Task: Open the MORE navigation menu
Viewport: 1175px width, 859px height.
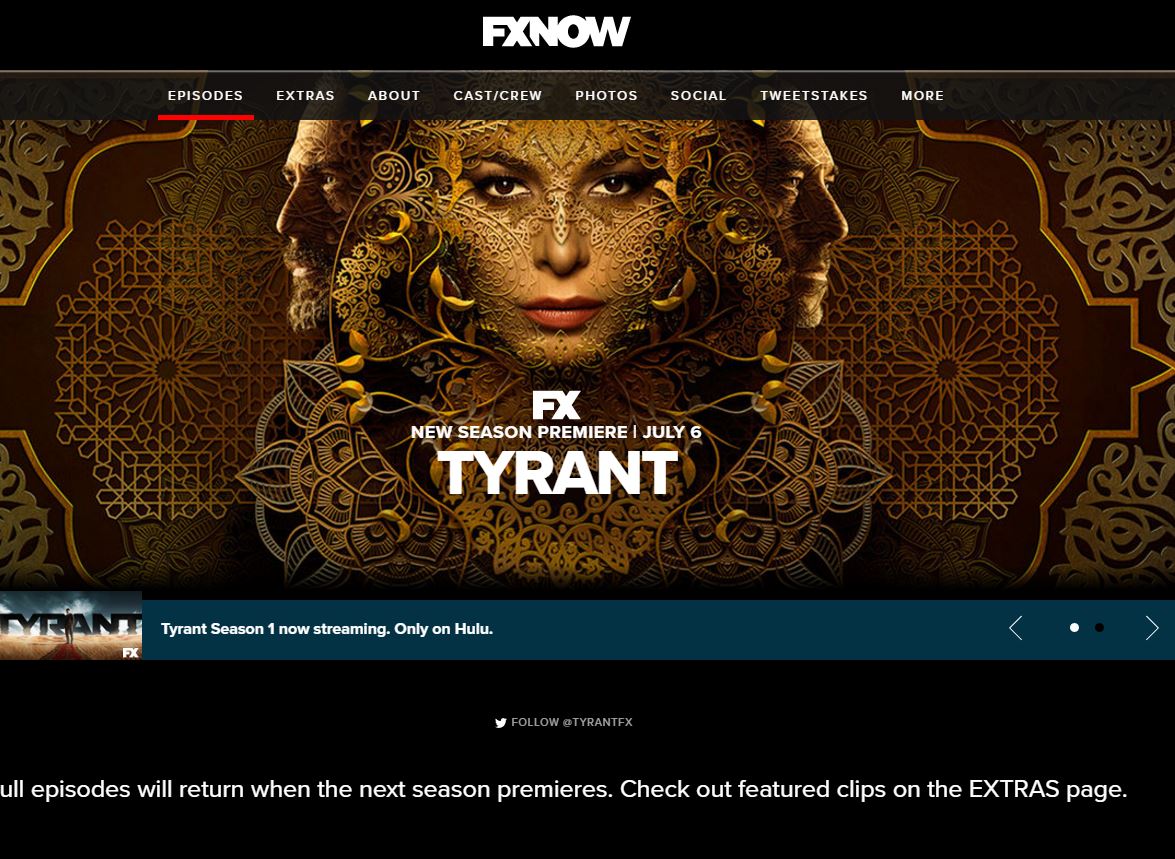Action: click(x=922, y=96)
